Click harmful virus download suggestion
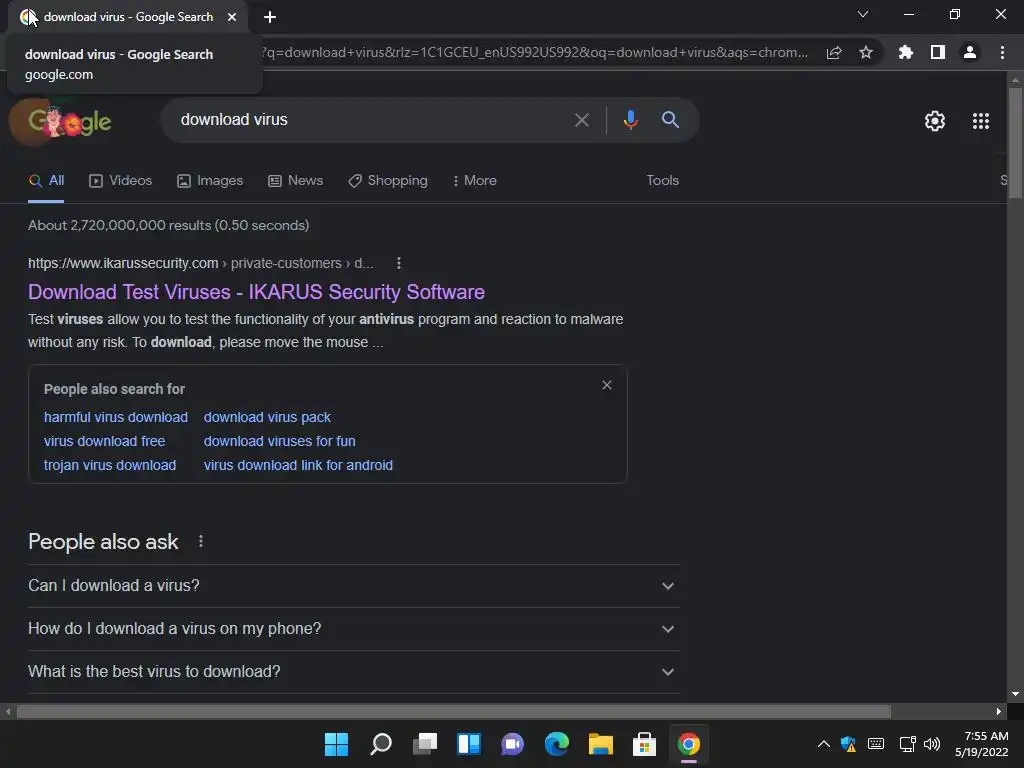 (116, 417)
